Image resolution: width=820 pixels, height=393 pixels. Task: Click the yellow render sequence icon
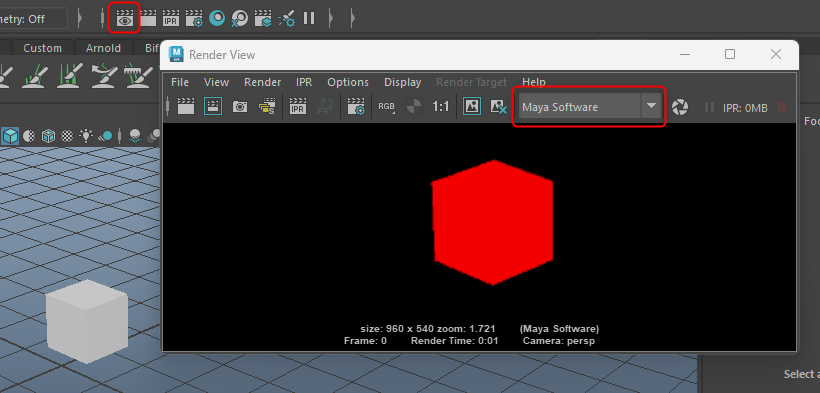pyautogui.click(x=267, y=106)
